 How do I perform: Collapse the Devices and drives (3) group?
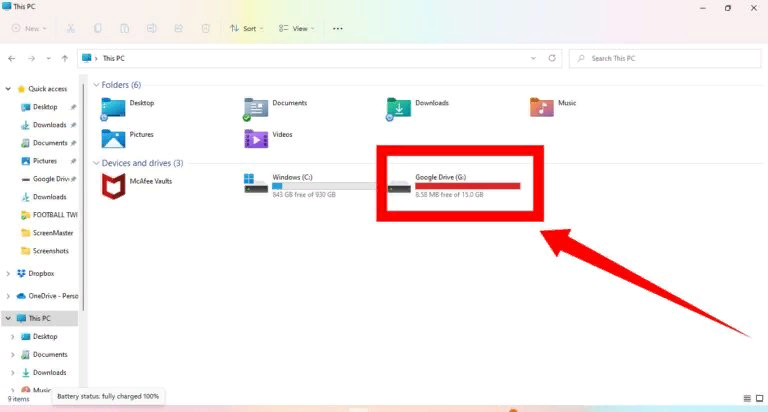click(x=96, y=163)
